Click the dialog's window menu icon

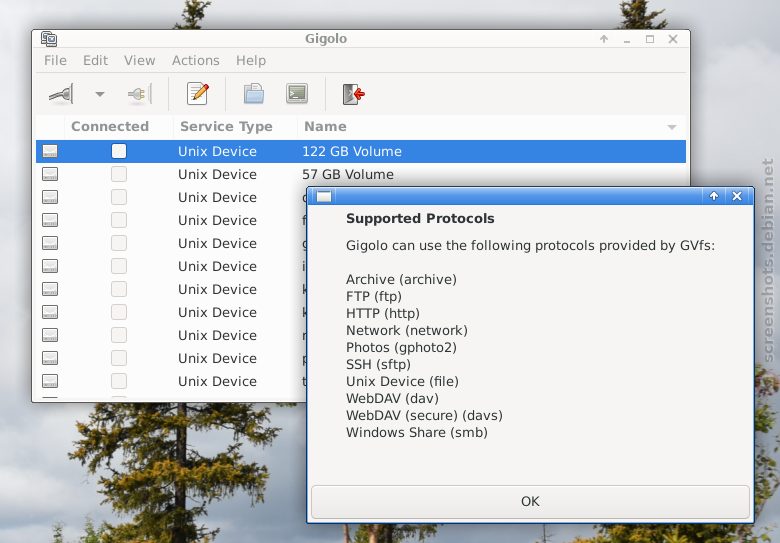tap(324, 196)
